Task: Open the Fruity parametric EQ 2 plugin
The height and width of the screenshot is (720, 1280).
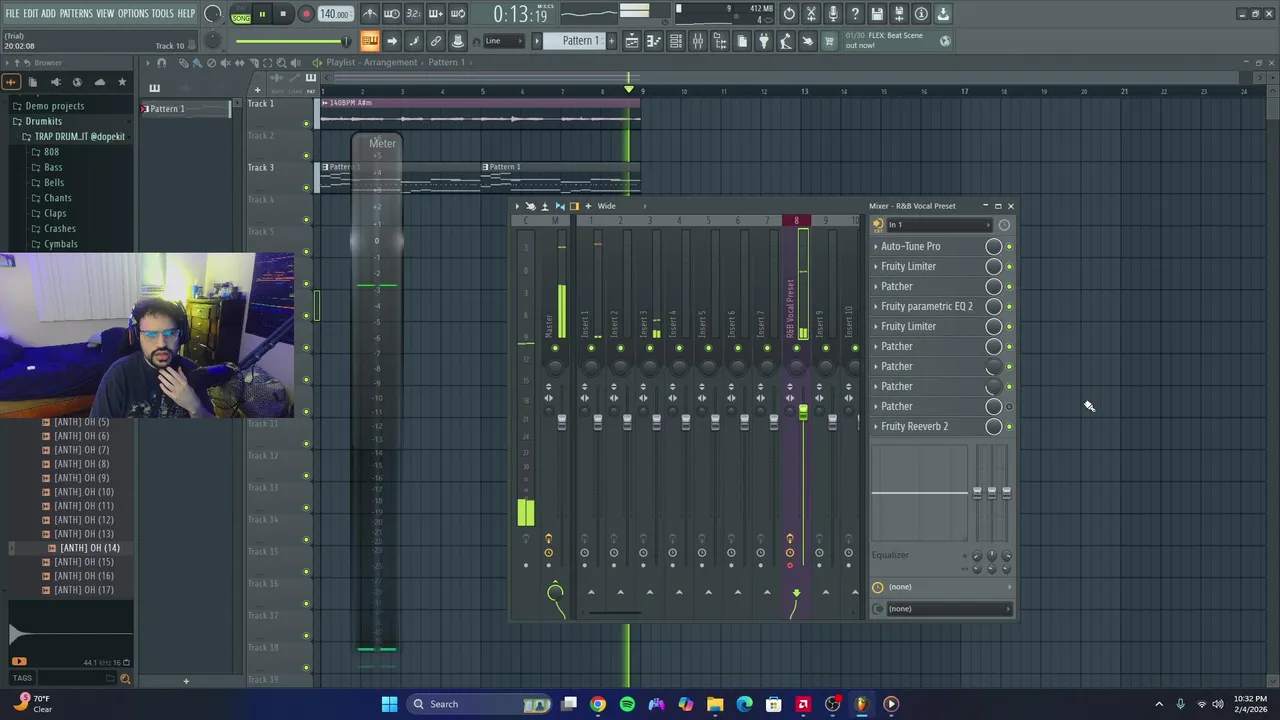Action: click(x=926, y=306)
